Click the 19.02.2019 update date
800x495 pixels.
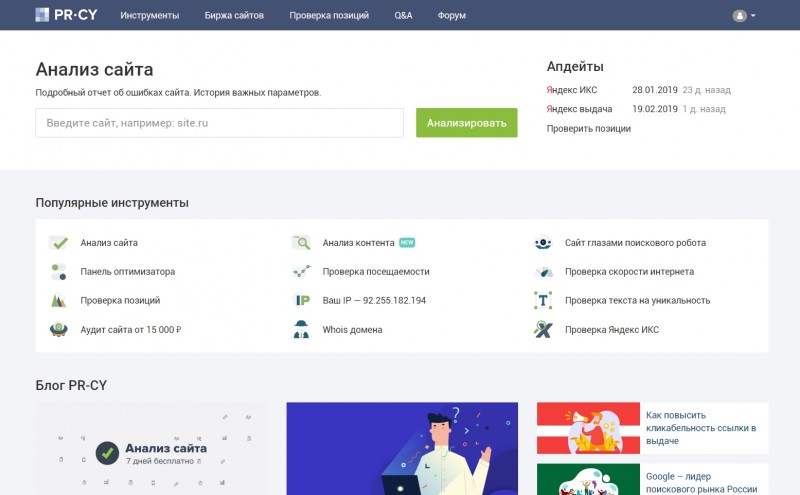(655, 109)
